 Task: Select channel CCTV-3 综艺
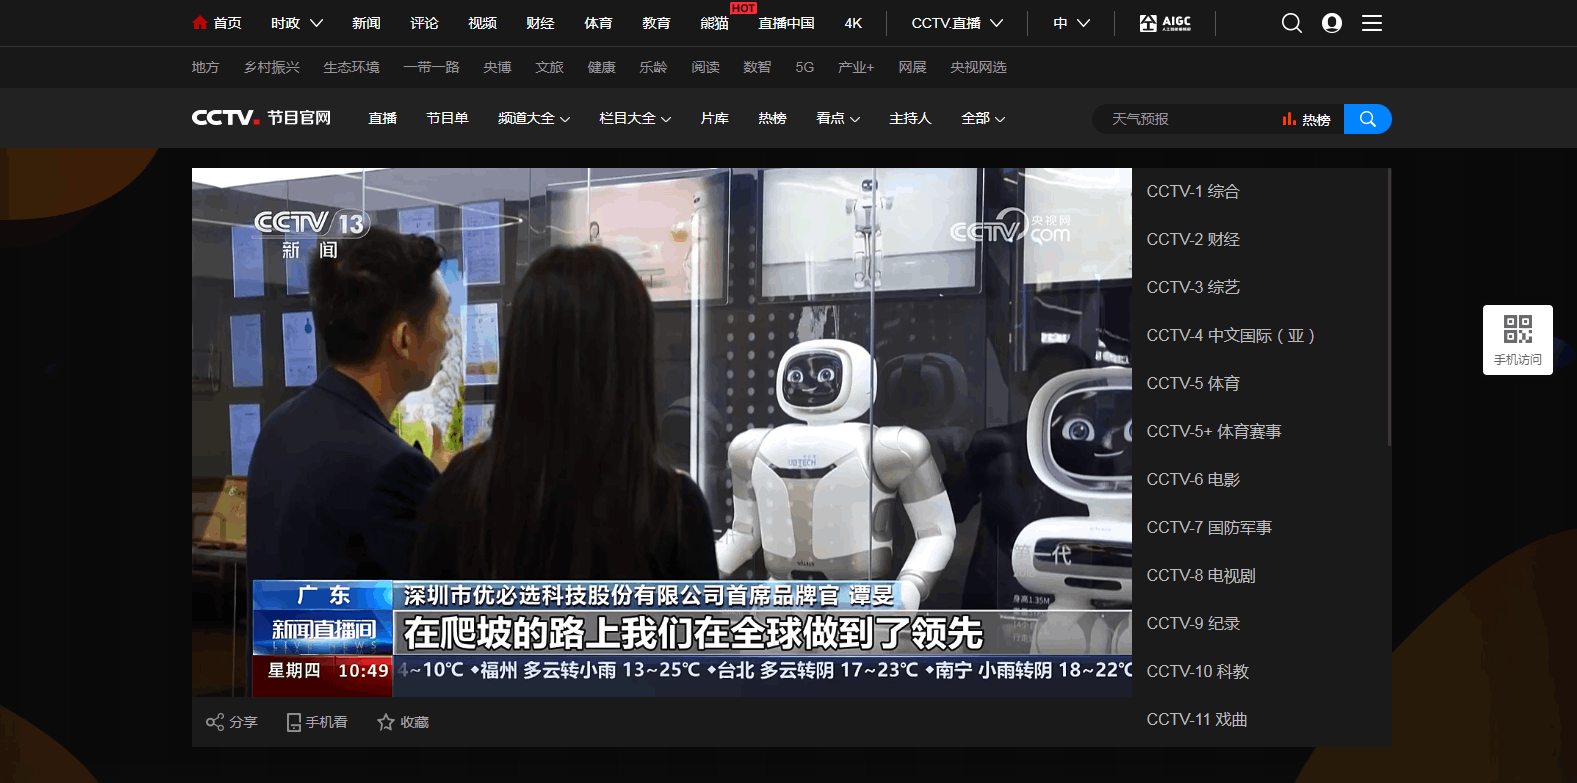(x=1192, y=287)
